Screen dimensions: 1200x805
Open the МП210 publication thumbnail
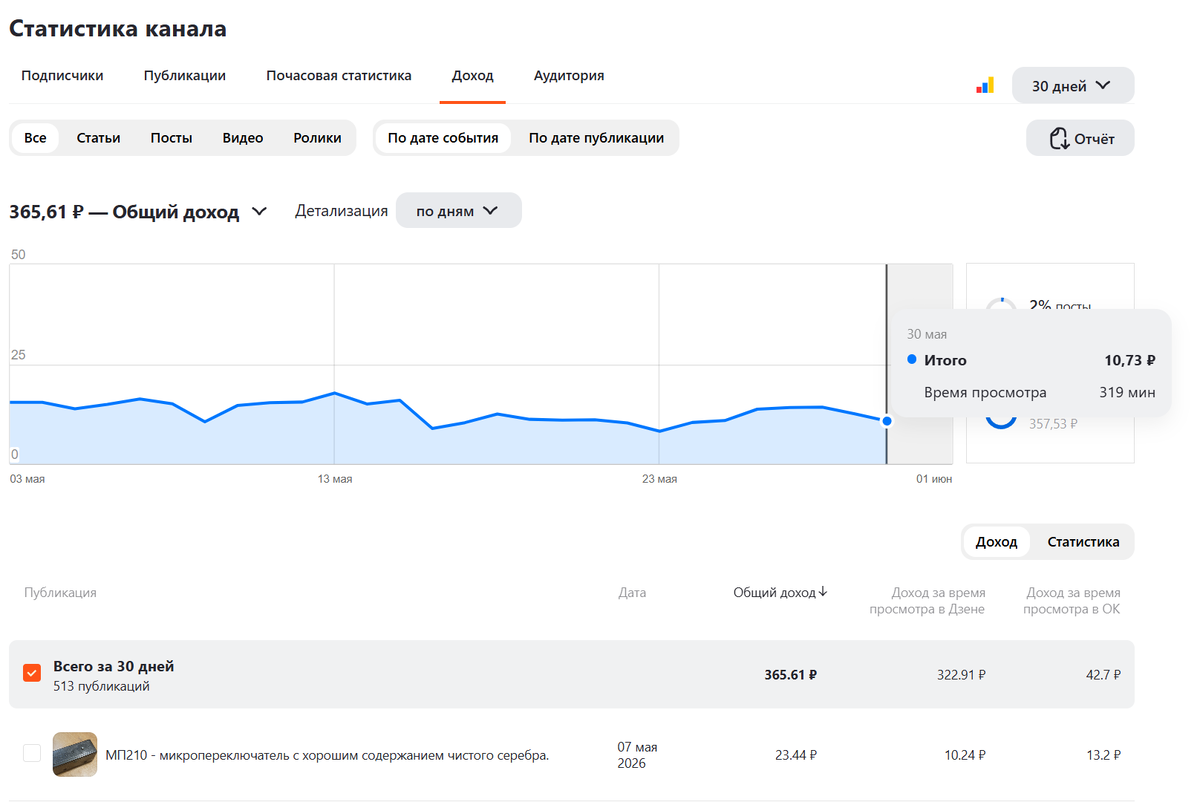tap(75, 755)
